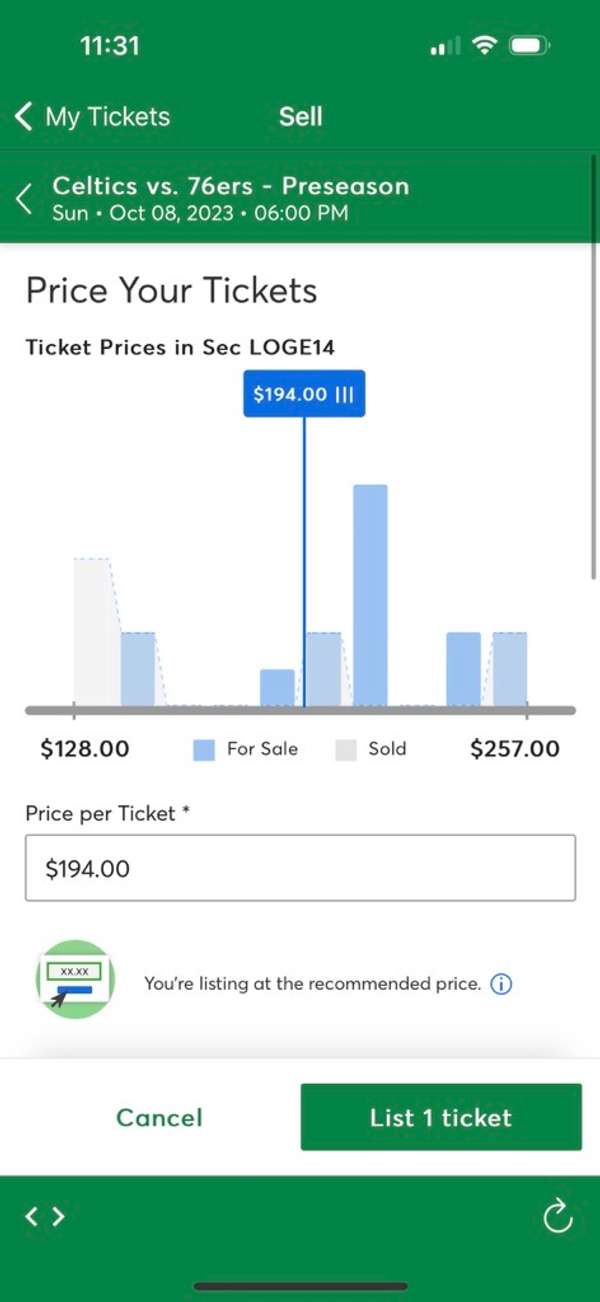
Task: Tap the Price per Ticket input field
Action: [300, 868]
